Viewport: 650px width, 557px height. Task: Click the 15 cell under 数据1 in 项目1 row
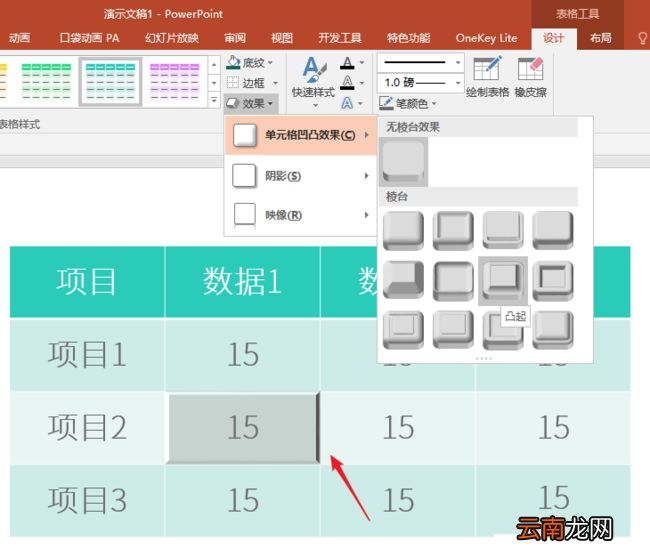pos(243,355)
